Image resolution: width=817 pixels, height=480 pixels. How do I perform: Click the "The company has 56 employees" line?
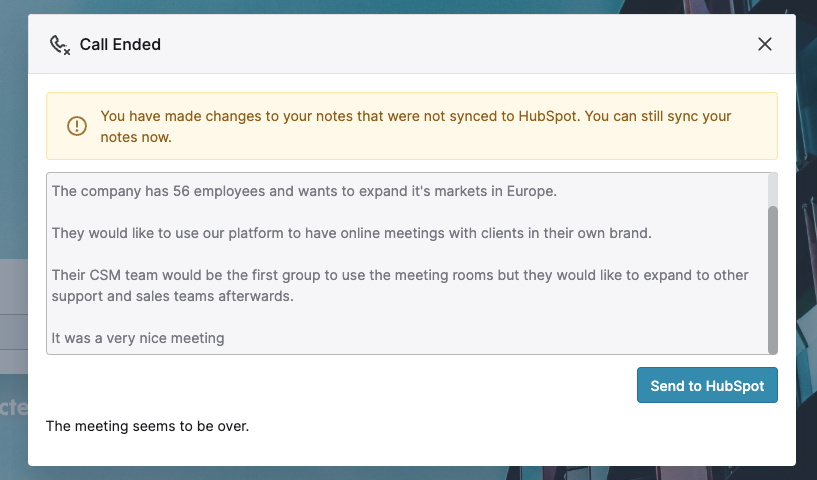304,191
